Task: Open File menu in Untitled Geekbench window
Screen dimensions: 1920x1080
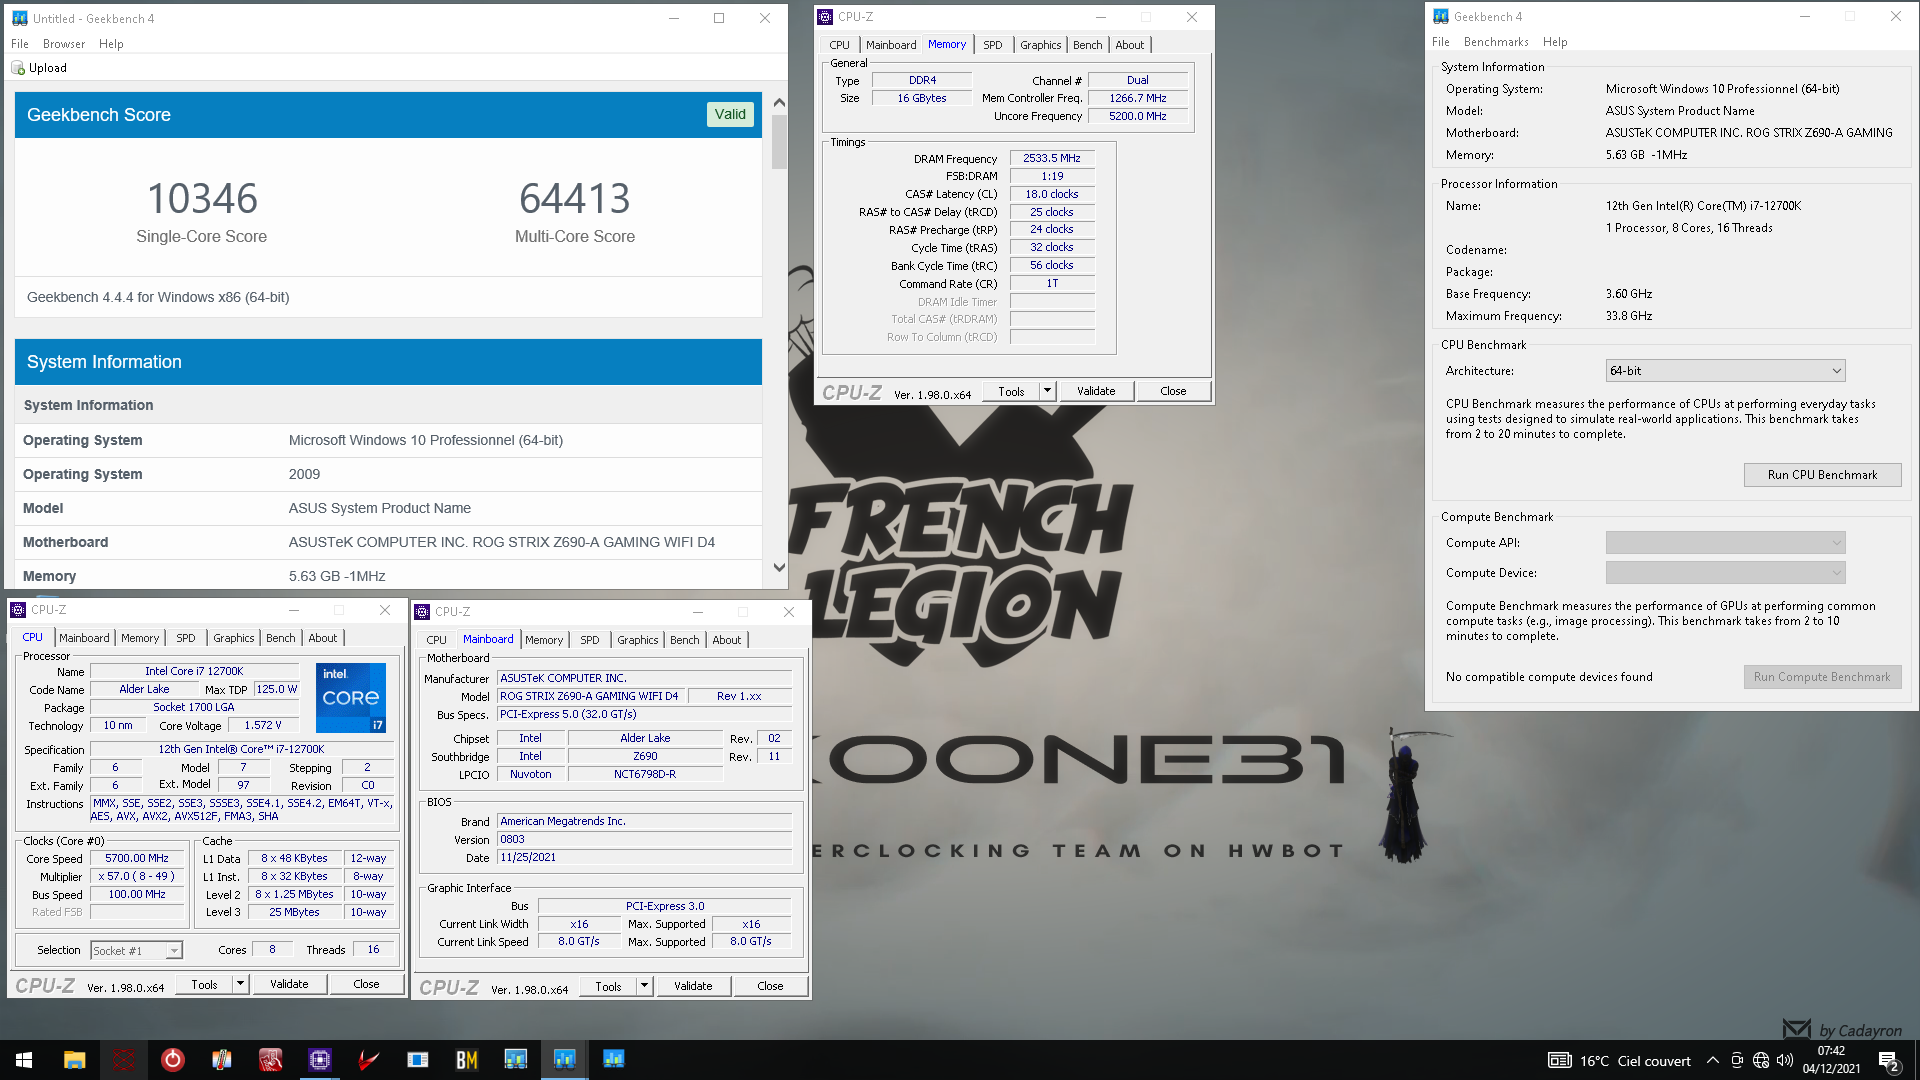Action: pyautogui.click(x=20, y=44)
